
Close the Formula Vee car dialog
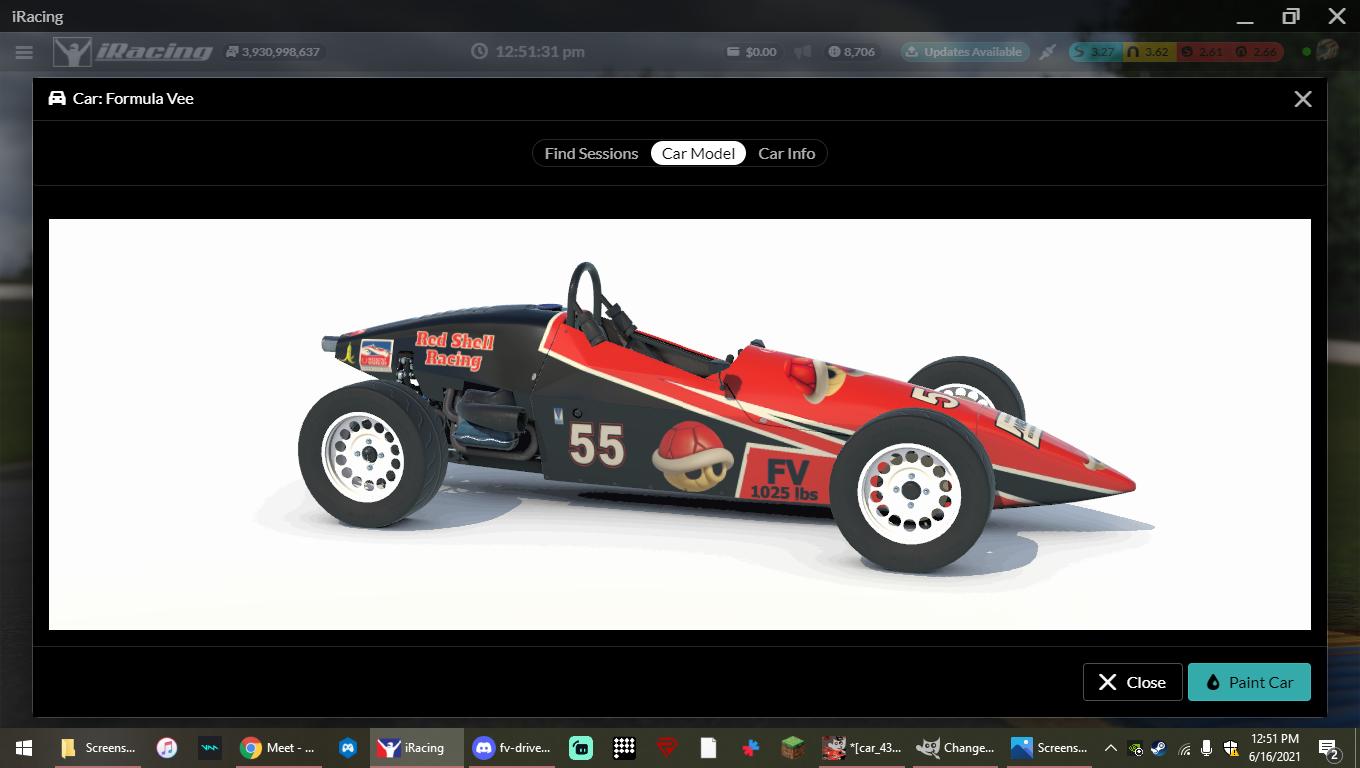1302,99
